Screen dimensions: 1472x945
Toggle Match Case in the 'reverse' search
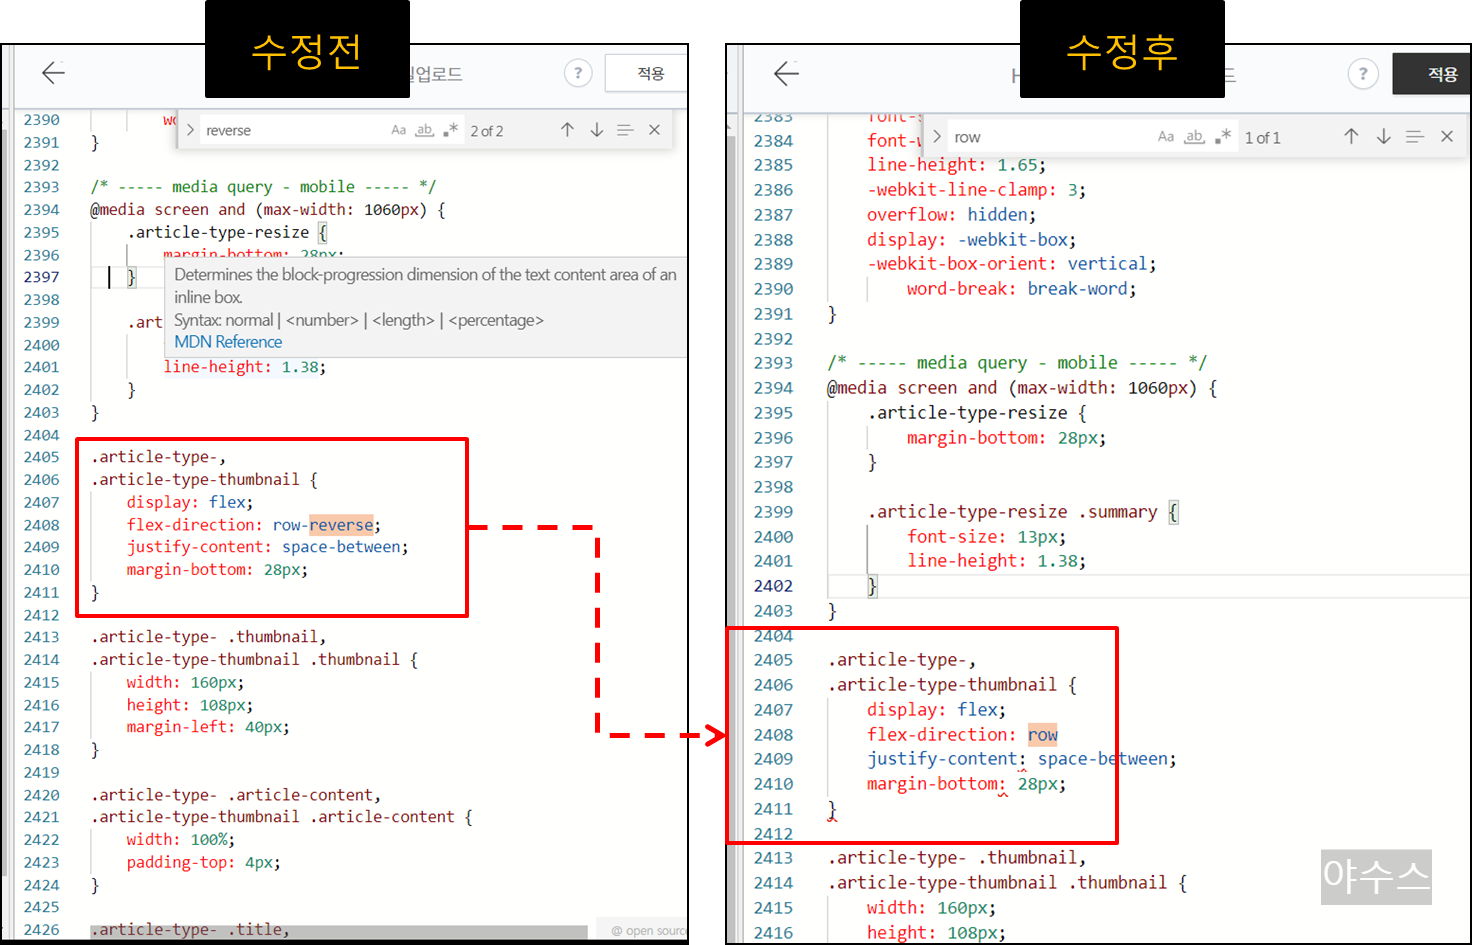point(398,130)
